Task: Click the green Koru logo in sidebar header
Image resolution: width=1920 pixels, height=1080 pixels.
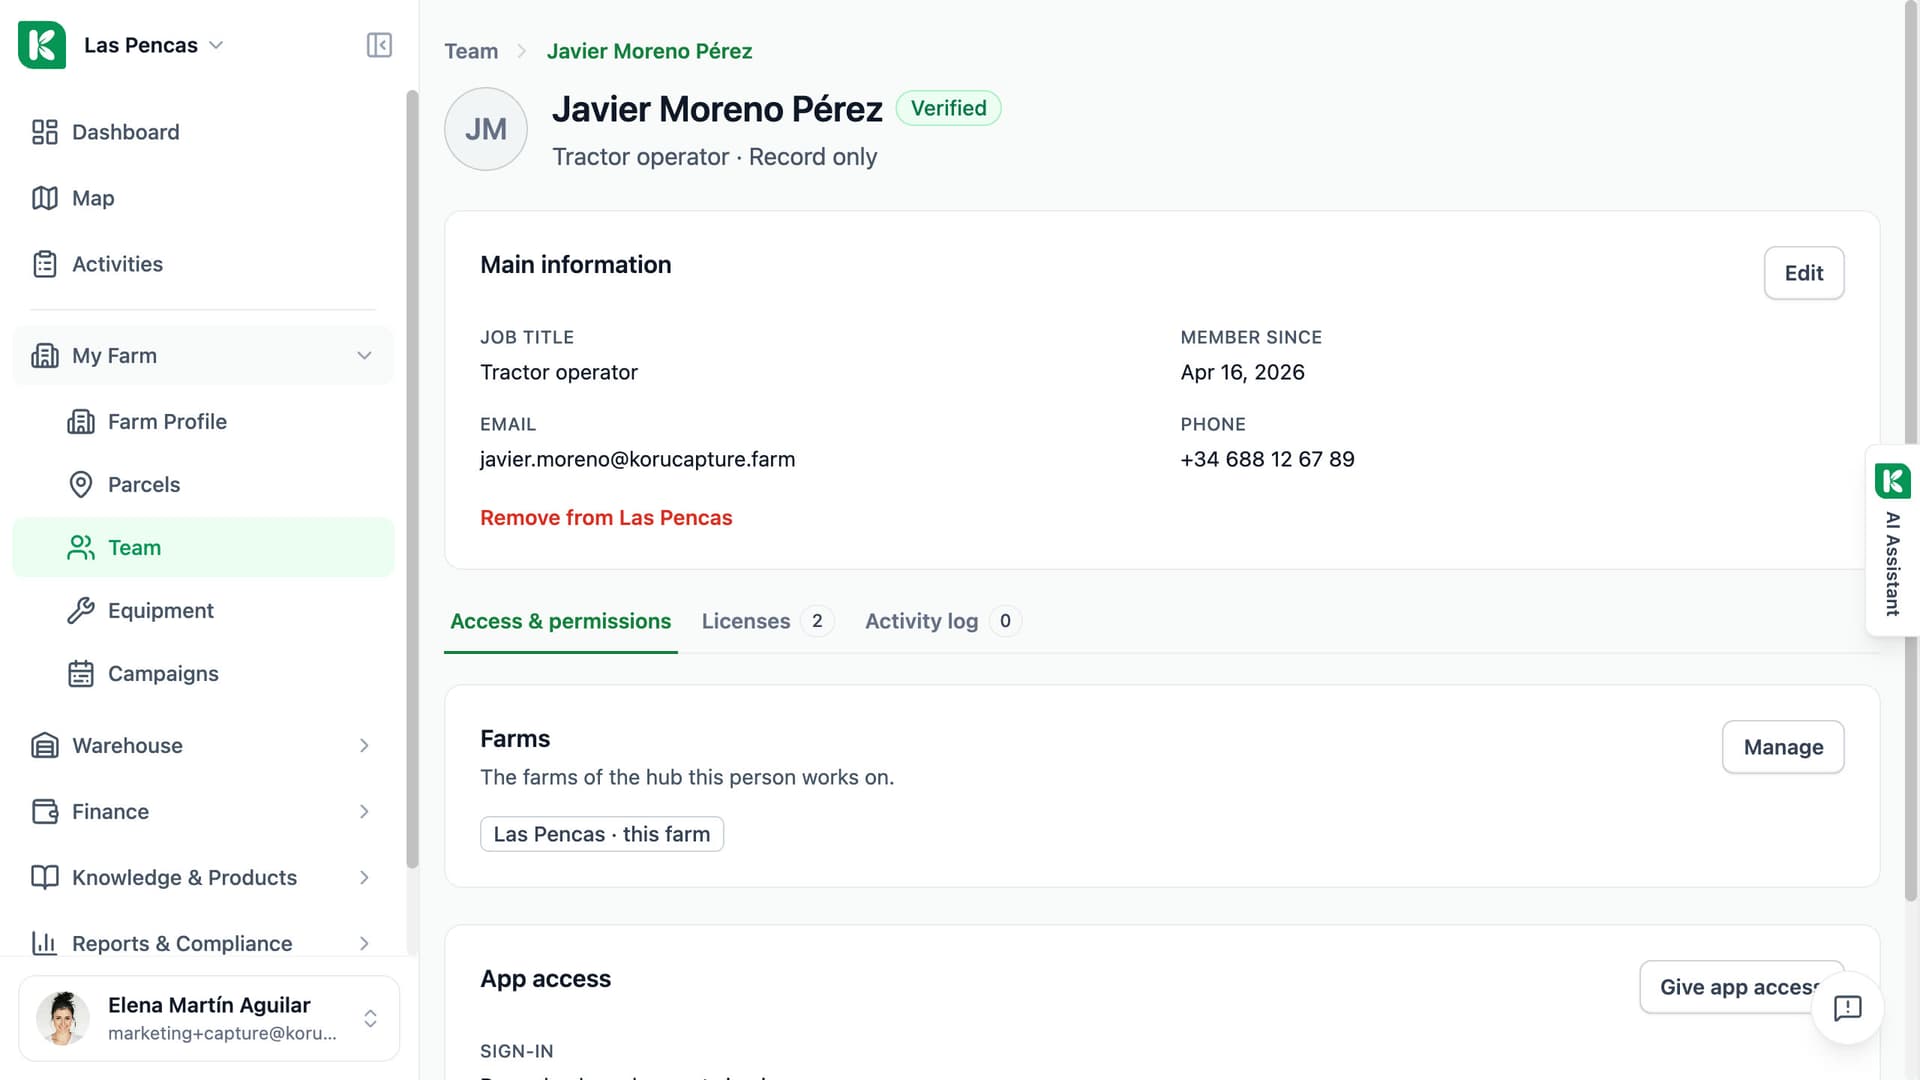Action: 42,45
